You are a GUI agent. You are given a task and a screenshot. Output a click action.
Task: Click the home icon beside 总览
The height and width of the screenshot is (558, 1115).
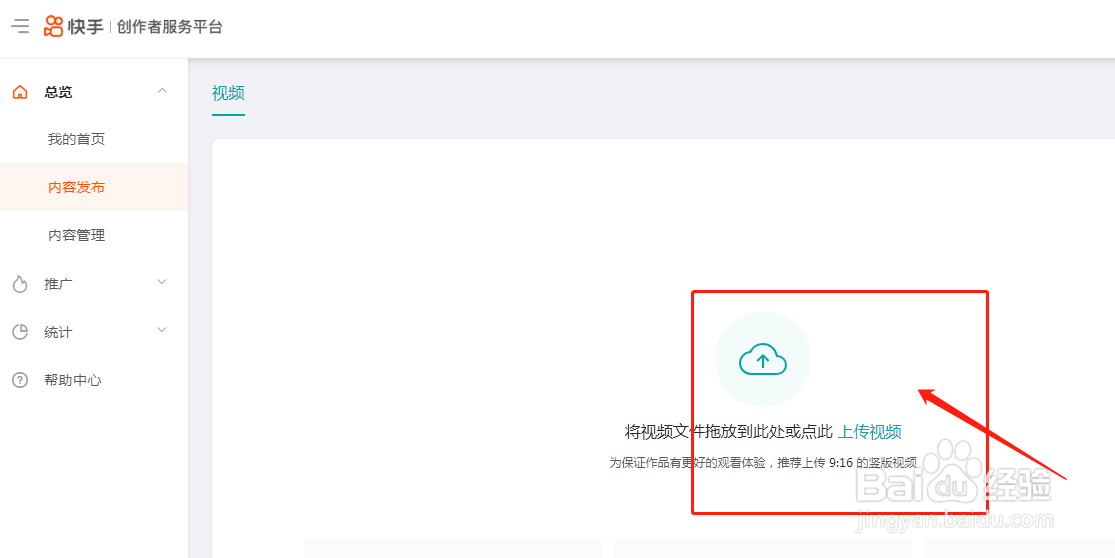[x=20, y=92]
